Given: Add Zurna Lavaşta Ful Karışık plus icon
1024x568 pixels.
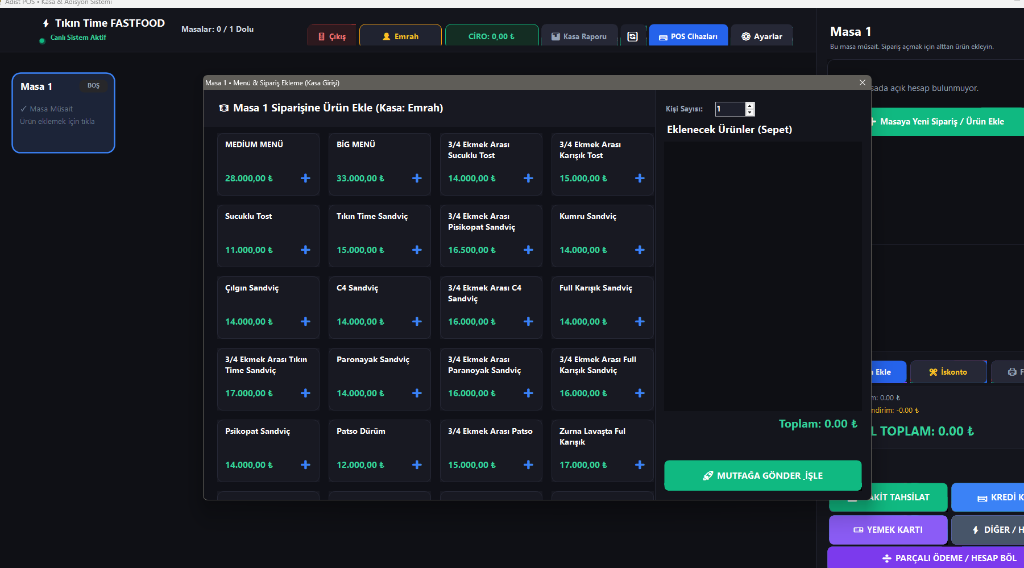Looking at the screenshot, I should (x=639, y=465).
